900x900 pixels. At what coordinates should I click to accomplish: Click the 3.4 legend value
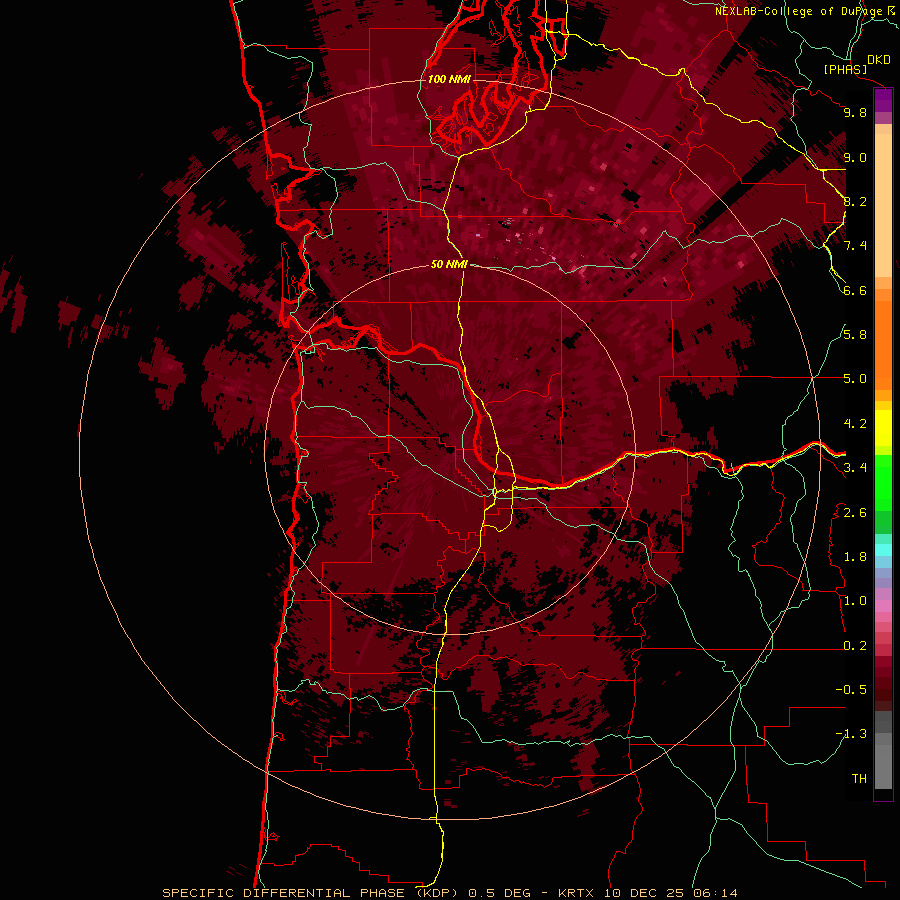pos(855,468)
